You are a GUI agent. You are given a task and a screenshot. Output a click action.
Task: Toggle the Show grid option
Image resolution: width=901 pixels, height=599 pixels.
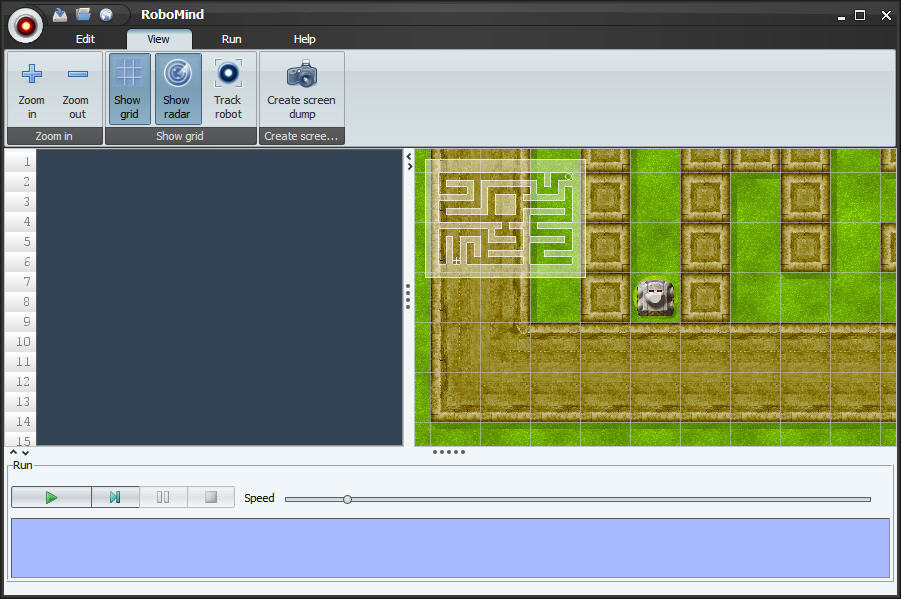point(129,89)
